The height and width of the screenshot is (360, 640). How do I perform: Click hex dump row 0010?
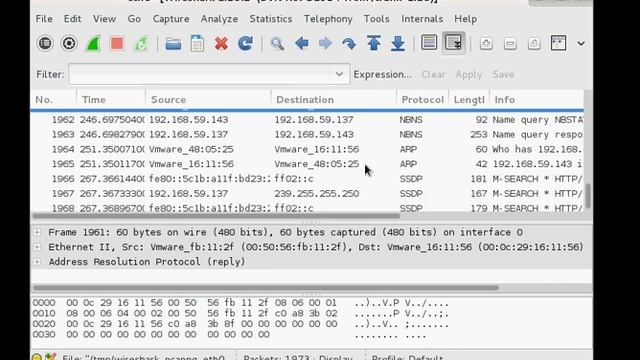241,313
